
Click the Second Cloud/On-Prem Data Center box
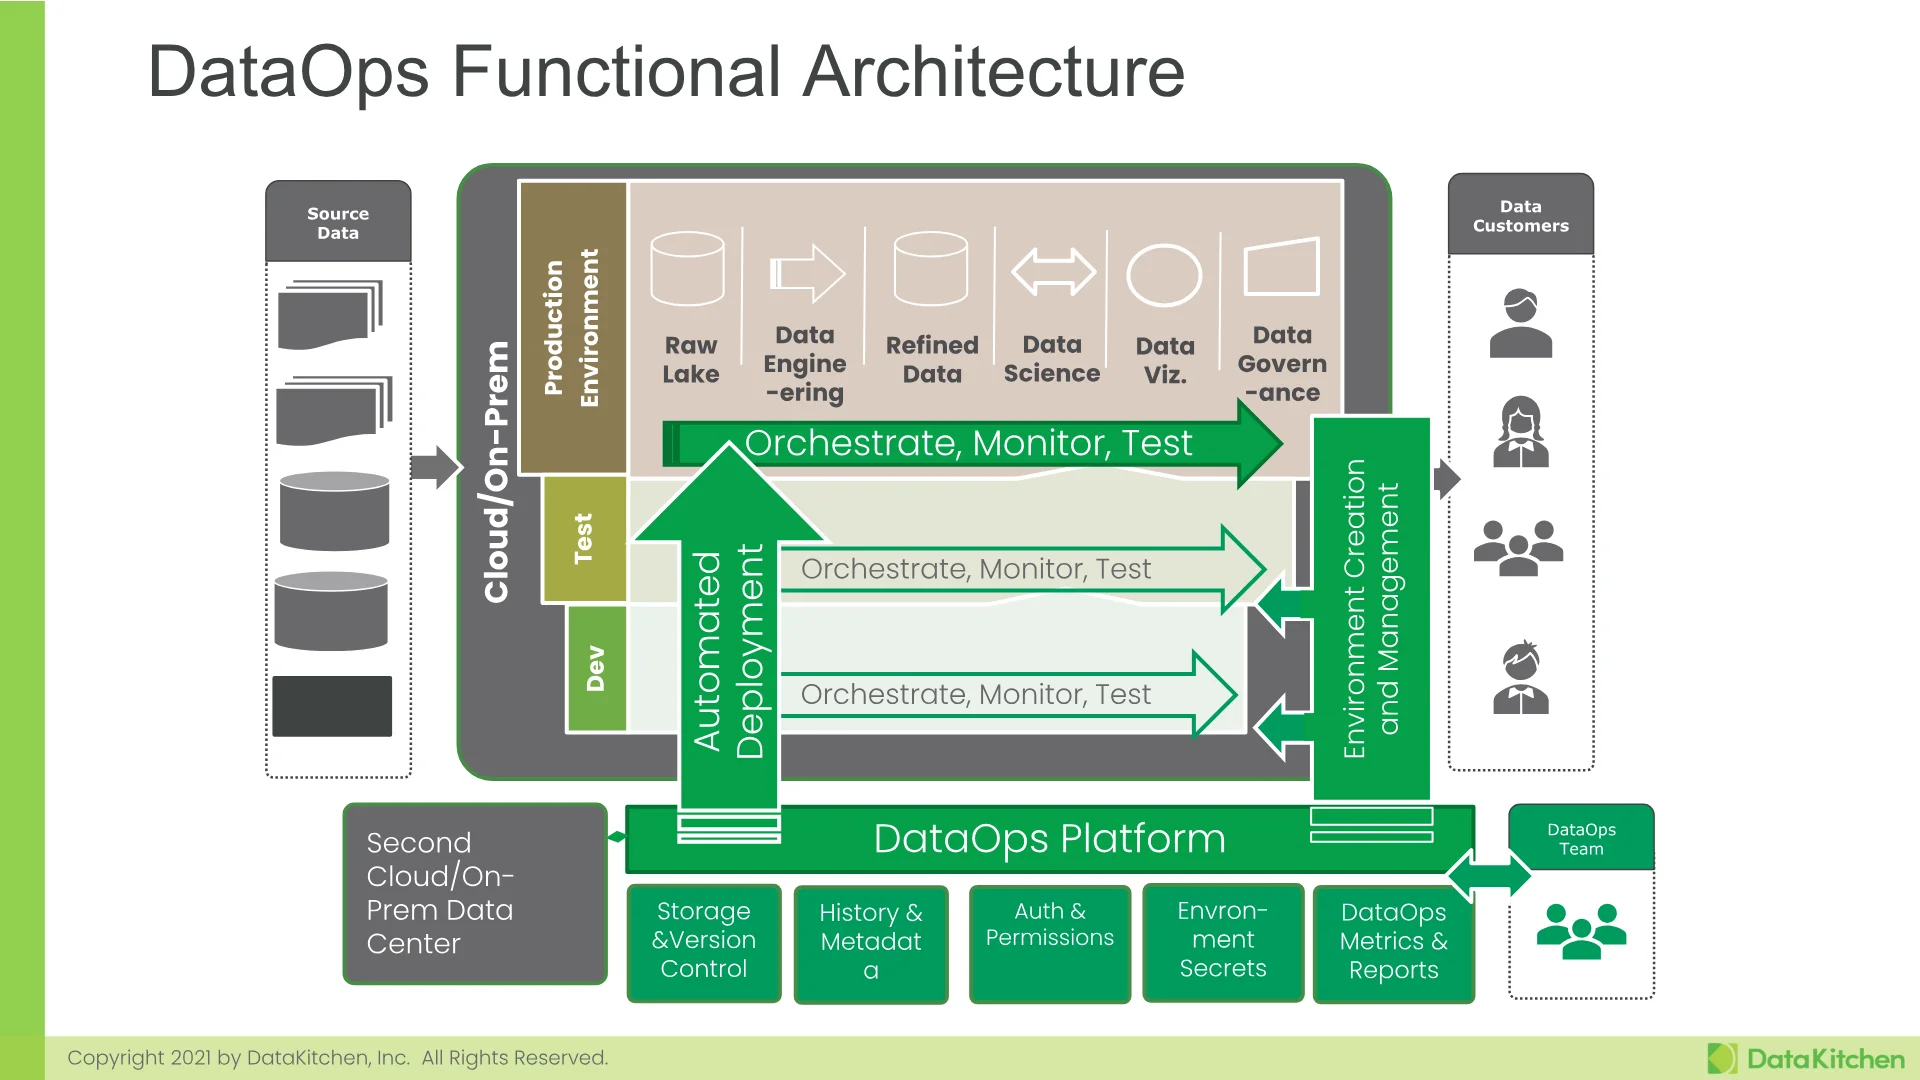pyautogui.click(x=475, y=894)
